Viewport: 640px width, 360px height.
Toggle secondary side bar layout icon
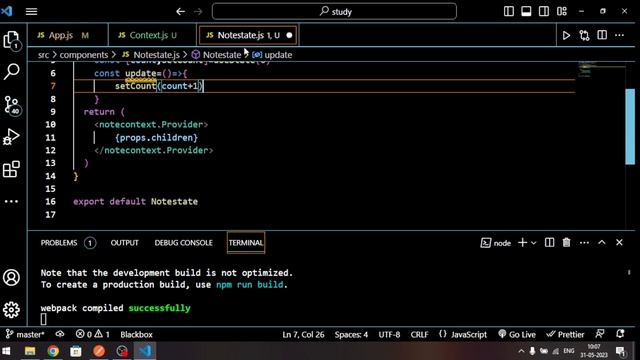tap(544, 11)
